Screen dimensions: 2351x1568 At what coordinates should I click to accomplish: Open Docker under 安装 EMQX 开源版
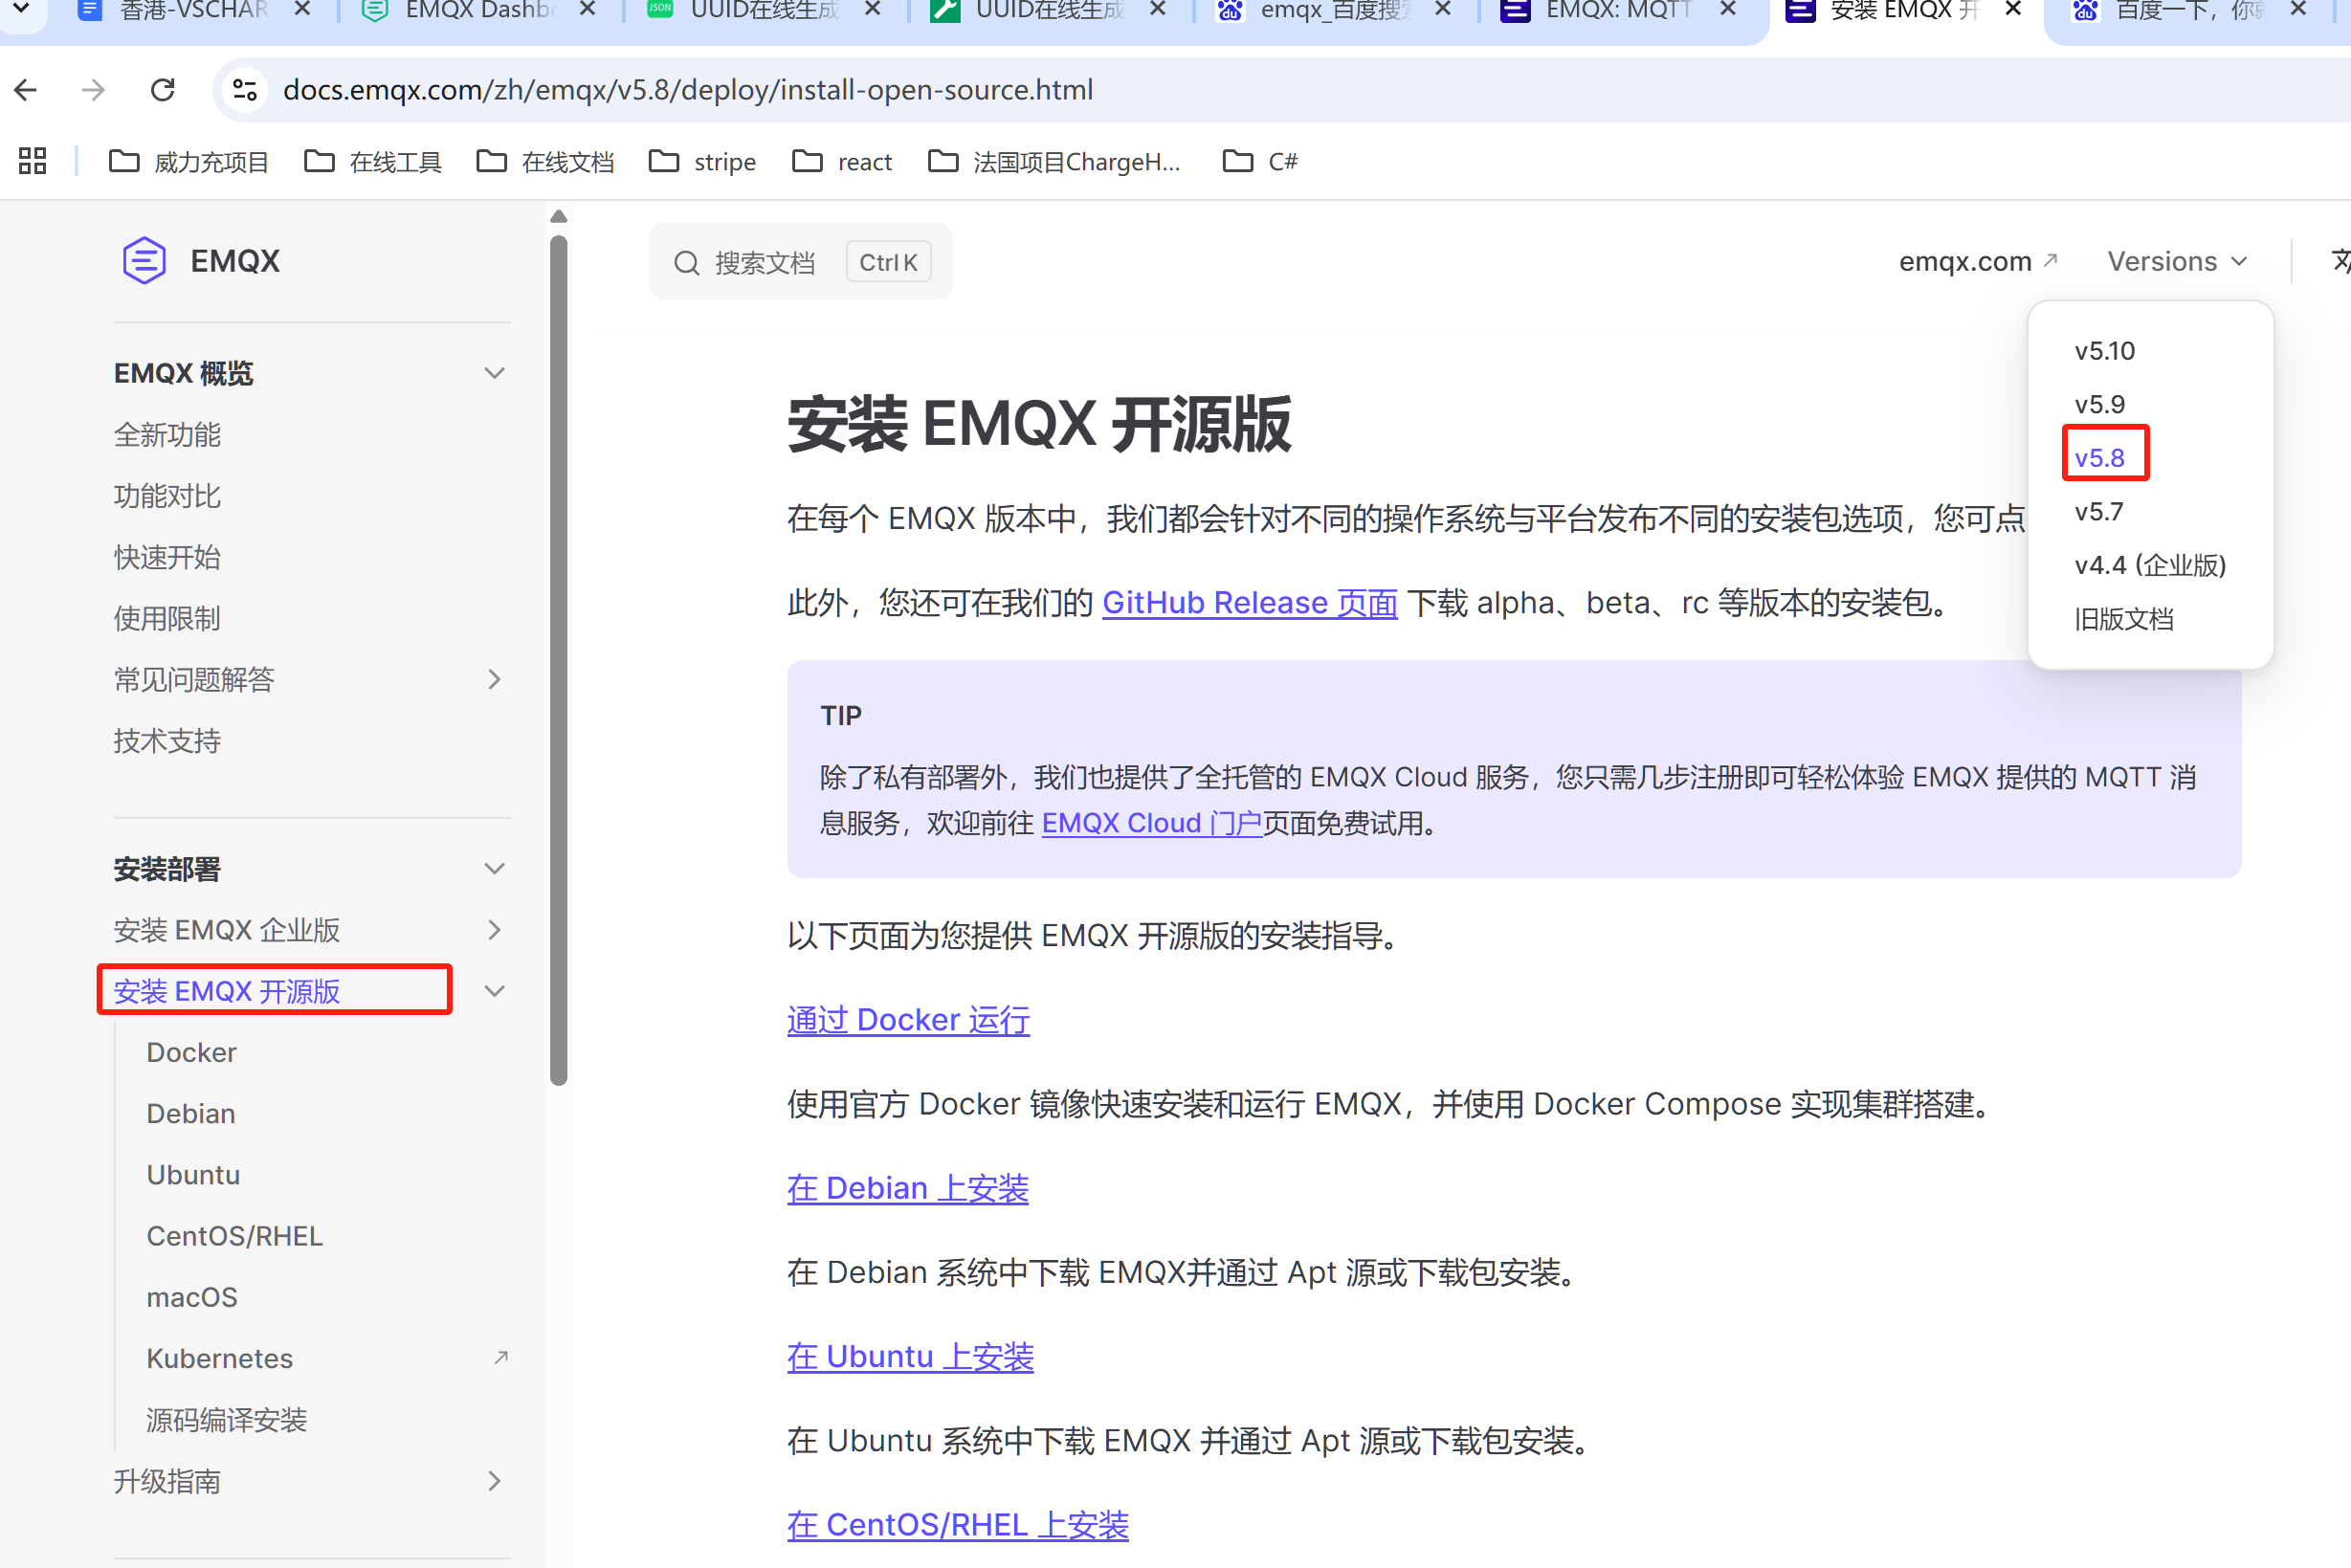(191, 1052)
